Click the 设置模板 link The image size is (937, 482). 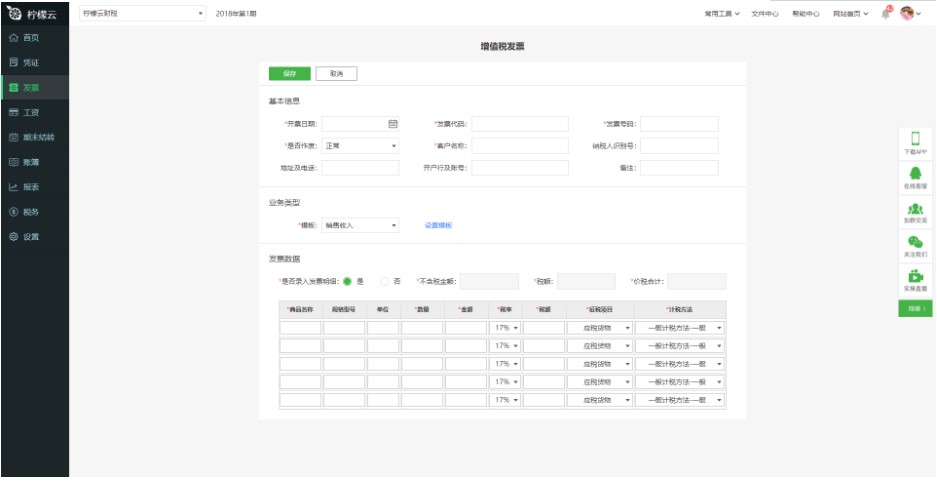pyautogui.click(x=438, y=226)
